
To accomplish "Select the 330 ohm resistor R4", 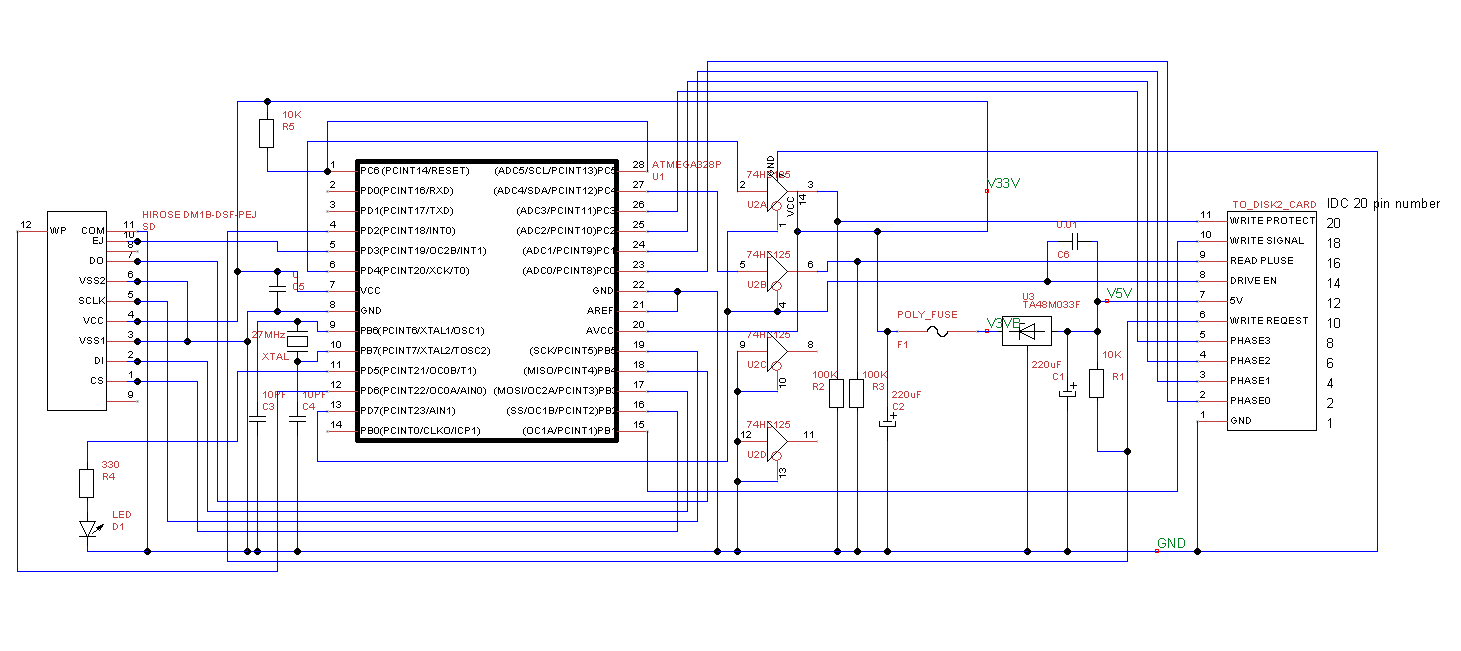I will point(87,484).
